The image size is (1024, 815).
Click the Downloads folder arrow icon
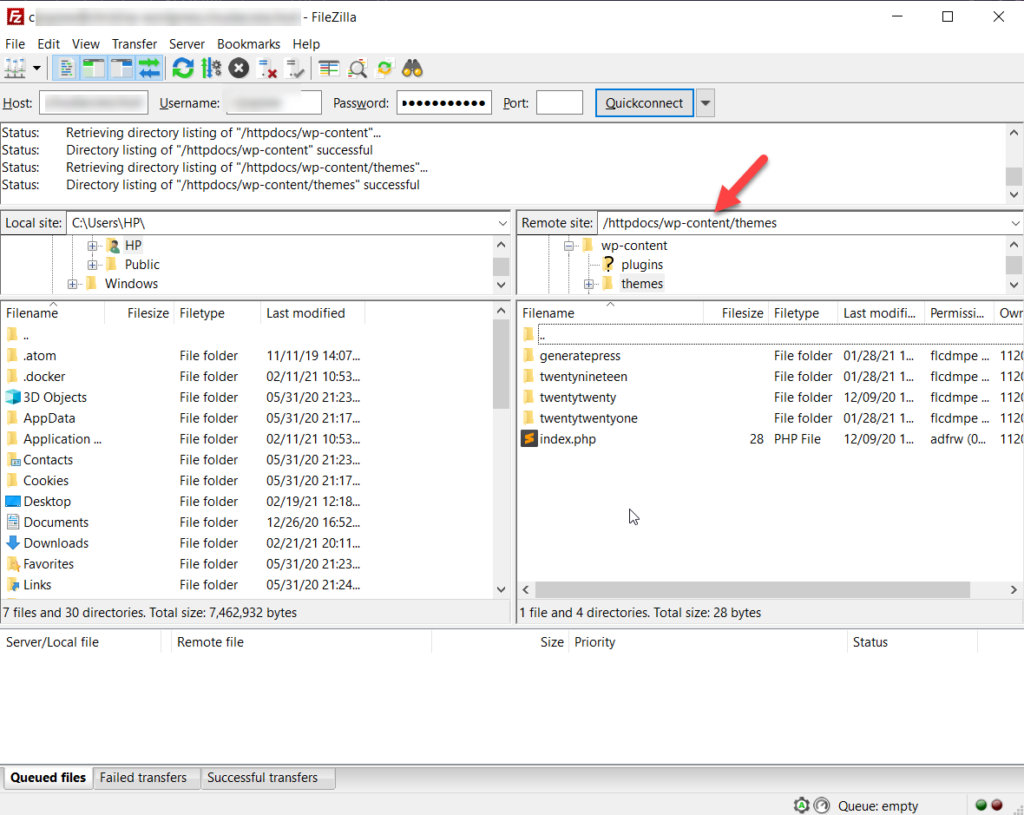12,543
